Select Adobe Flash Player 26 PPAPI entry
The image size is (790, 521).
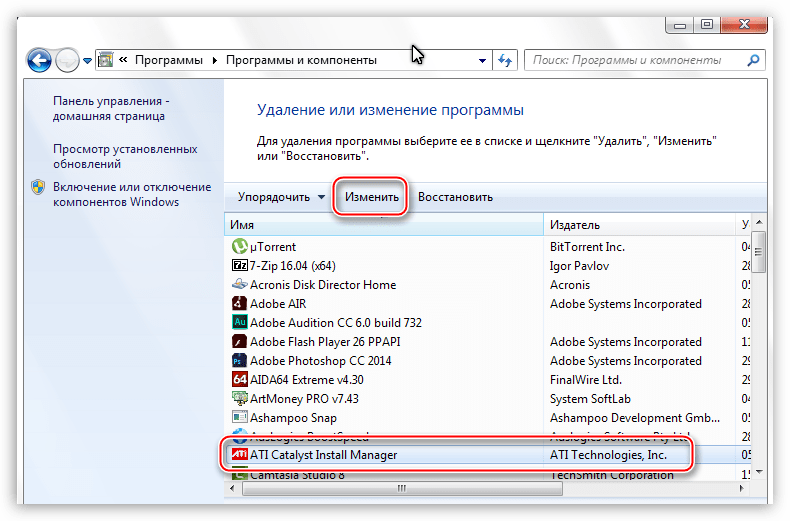tap(325, 342)
